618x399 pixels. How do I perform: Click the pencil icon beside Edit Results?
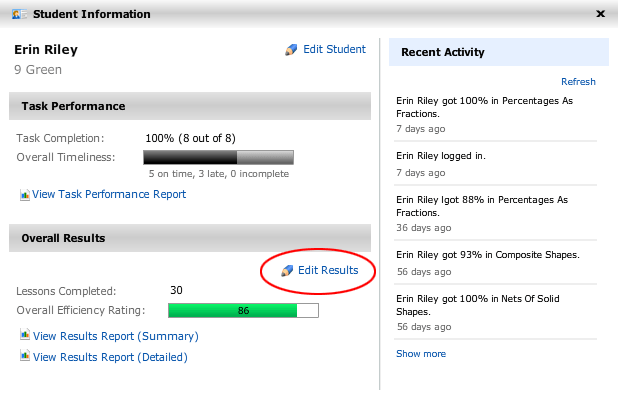[287, 270]
